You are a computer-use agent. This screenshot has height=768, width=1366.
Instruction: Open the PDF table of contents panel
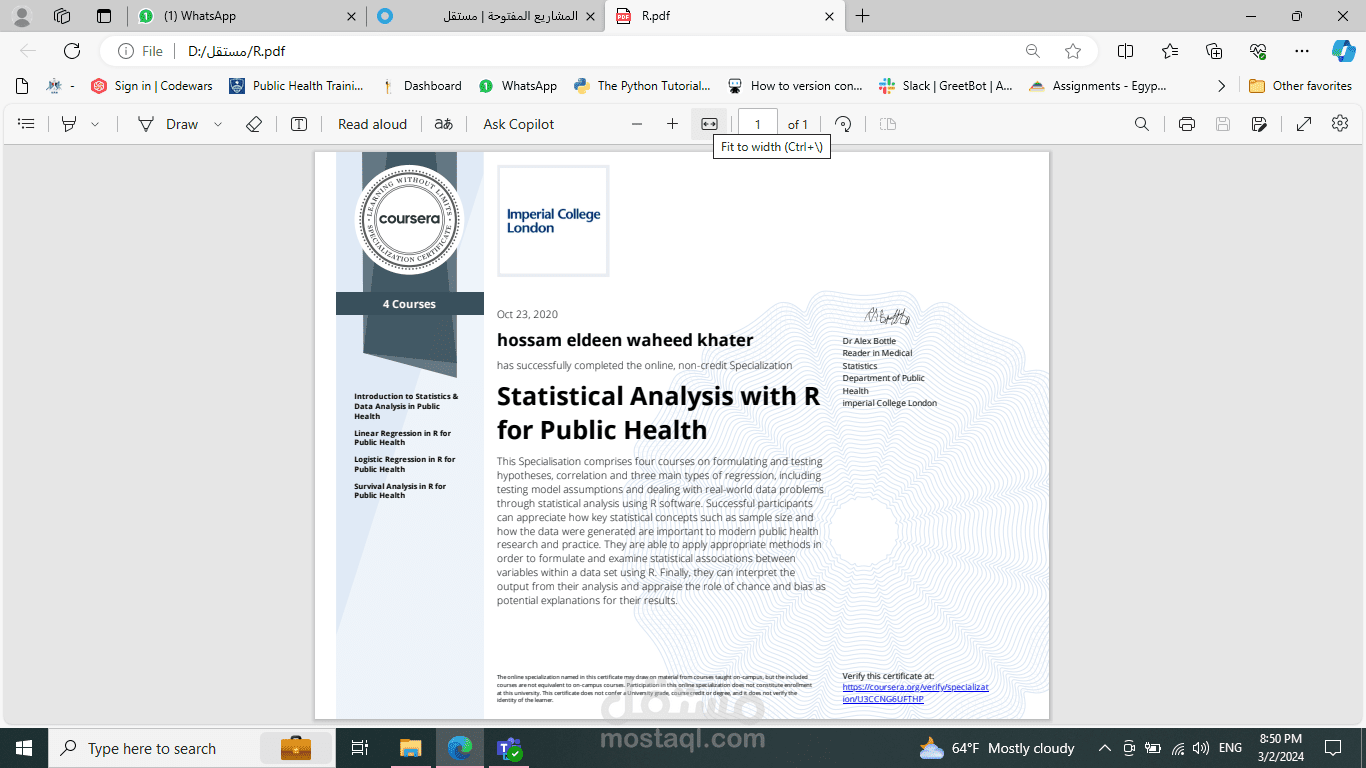click(26, 123)
